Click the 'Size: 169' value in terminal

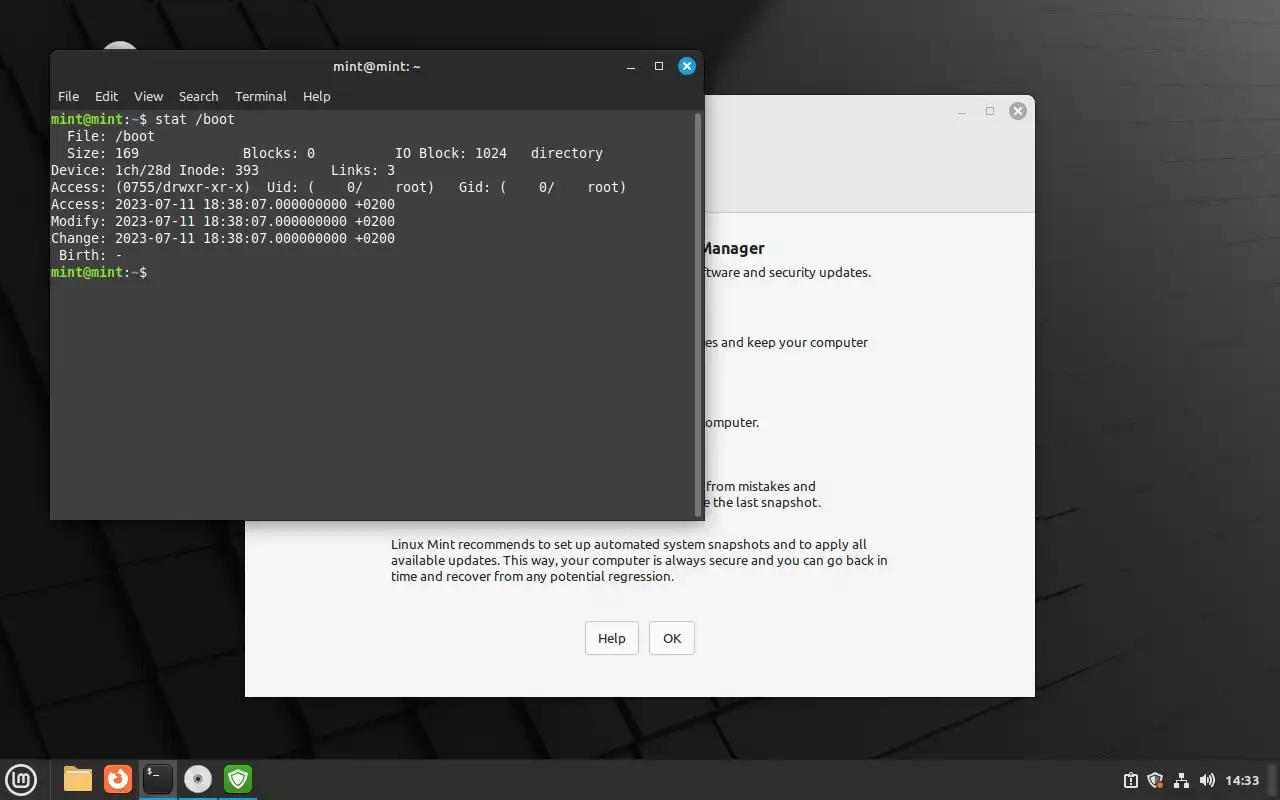(x=103, y=153)
